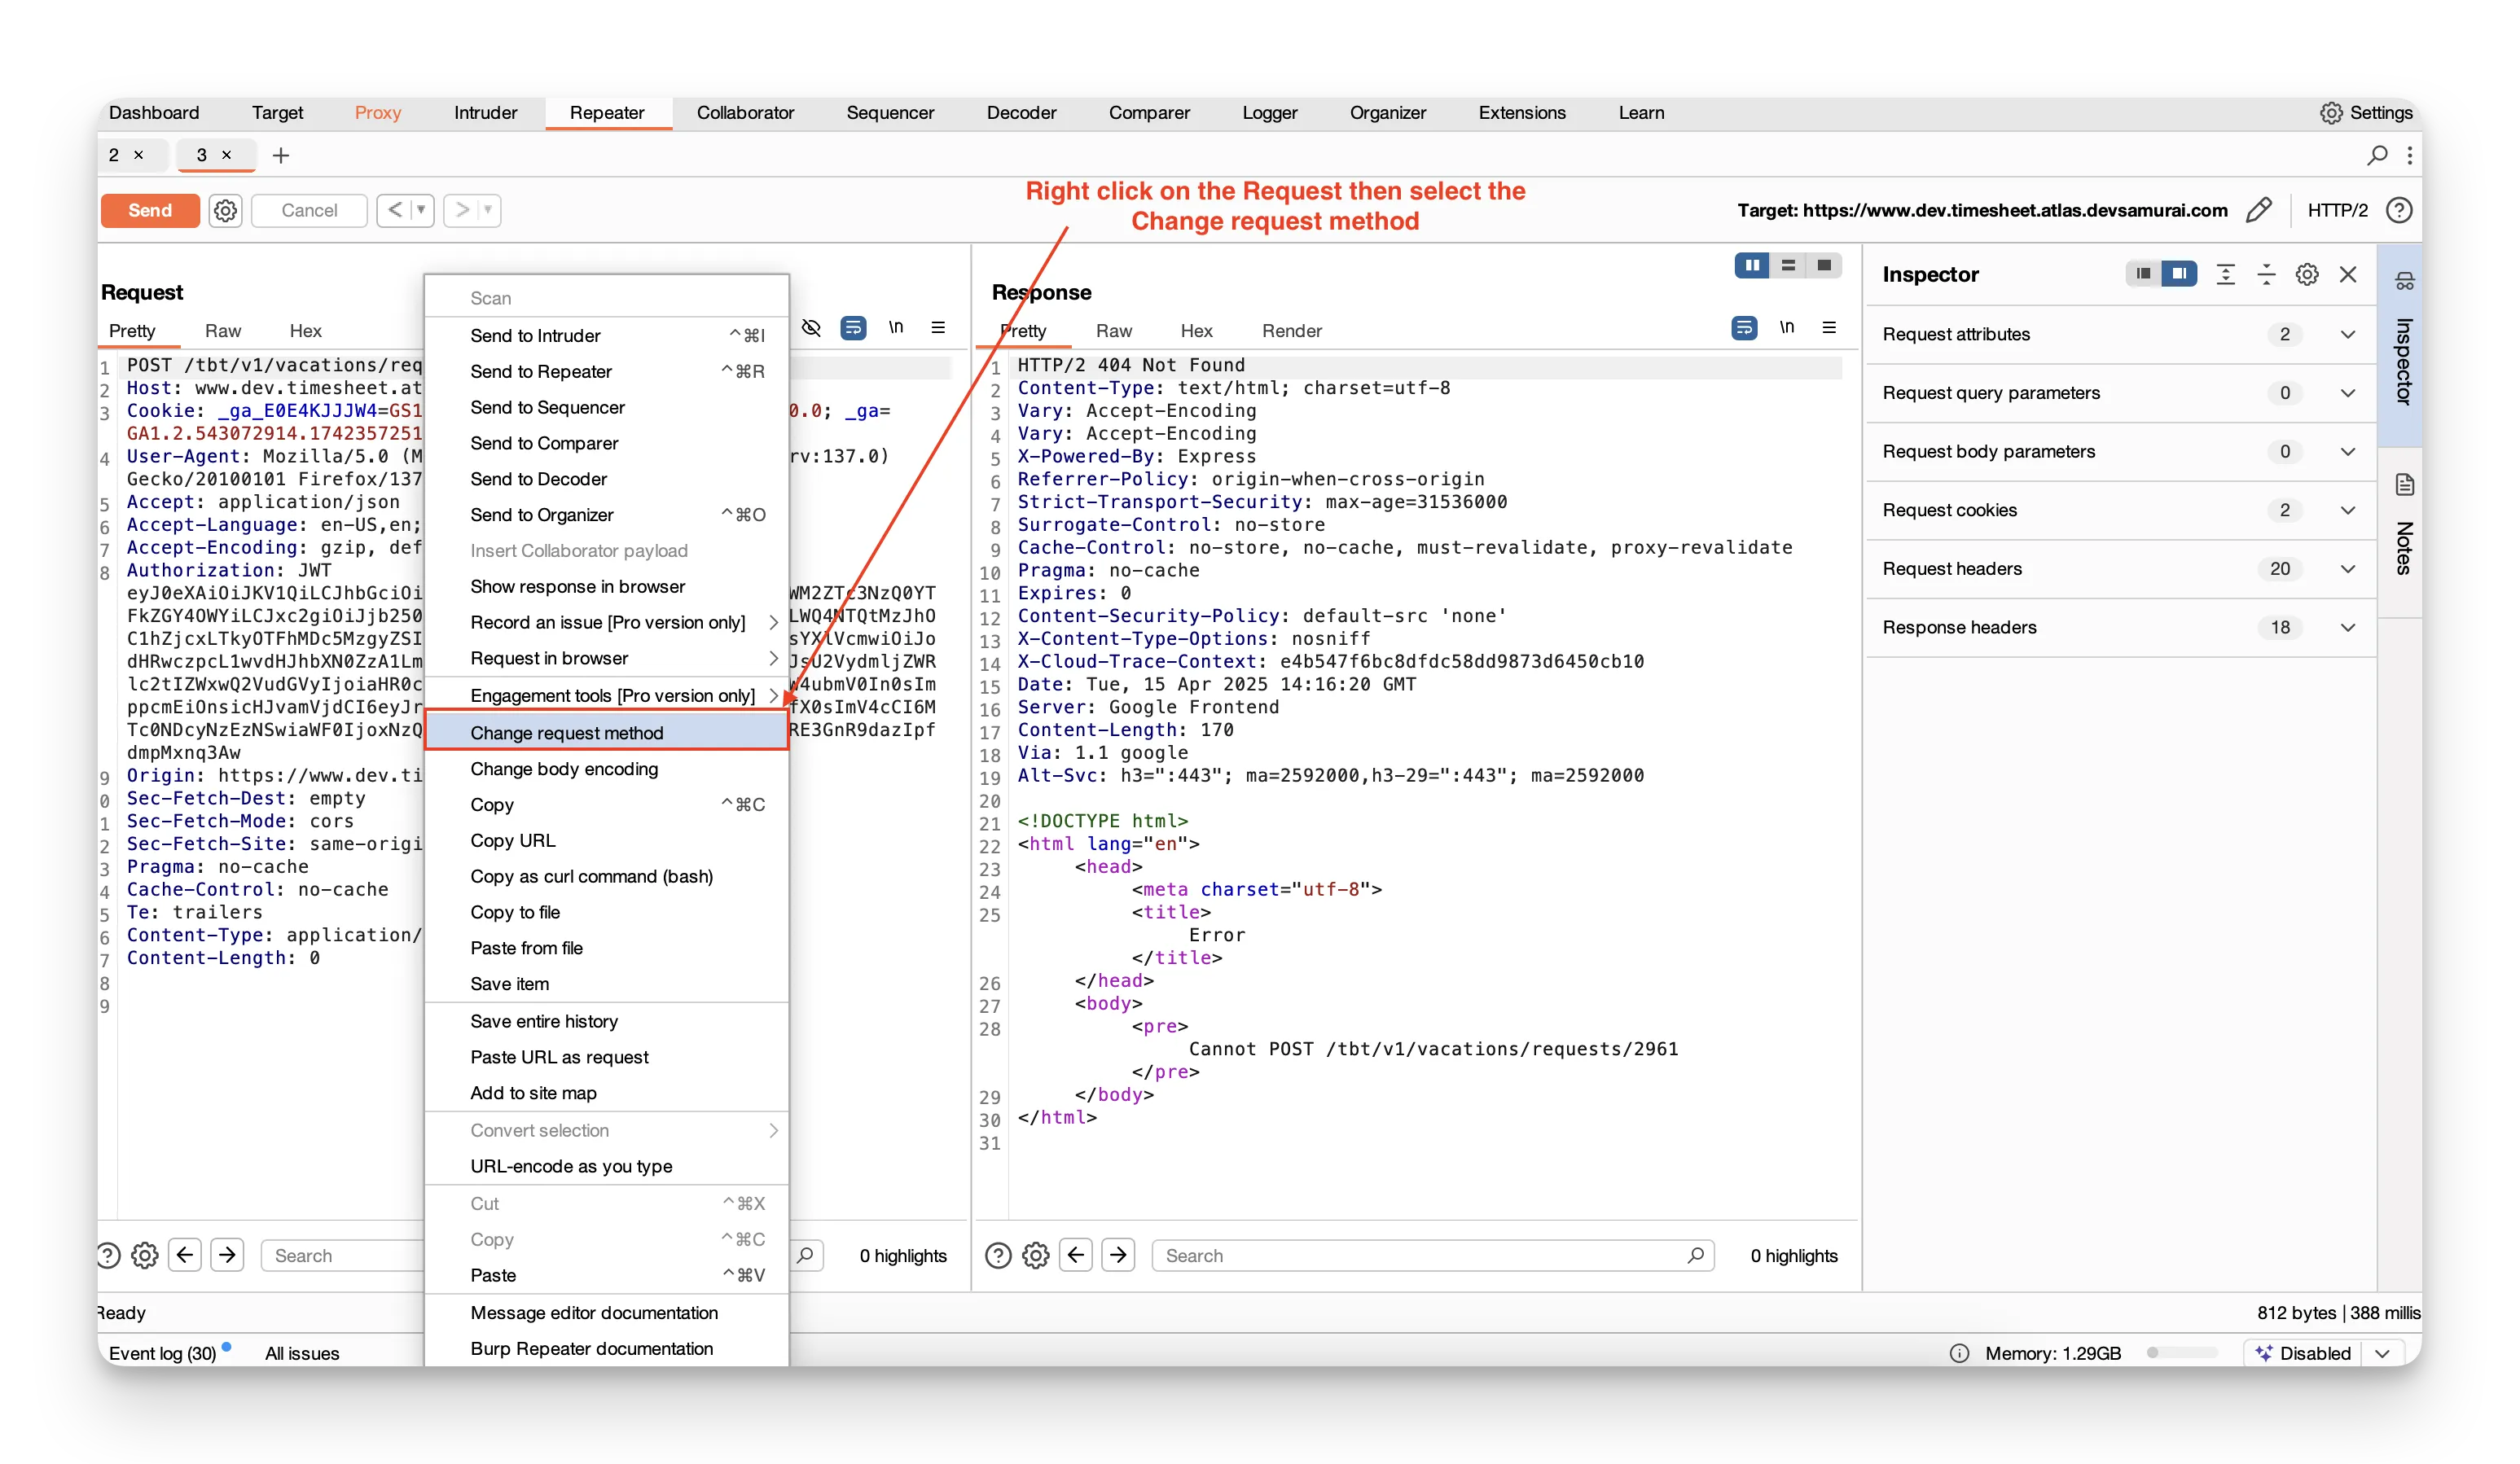Open the Event log (30)
This screenshot has height=1464, width=2520.
162,1353
